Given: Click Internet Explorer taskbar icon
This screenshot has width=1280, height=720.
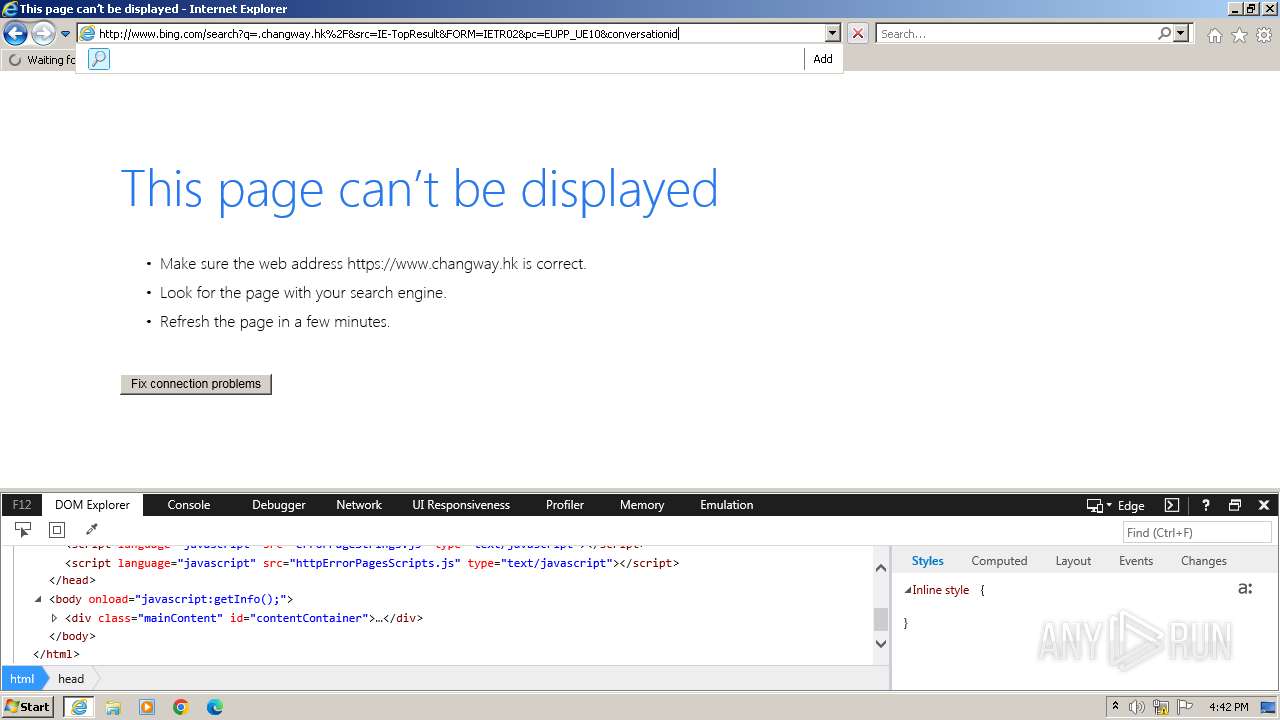Looking at the screenshot, I should pyautogui.click(x=79, y=707).
